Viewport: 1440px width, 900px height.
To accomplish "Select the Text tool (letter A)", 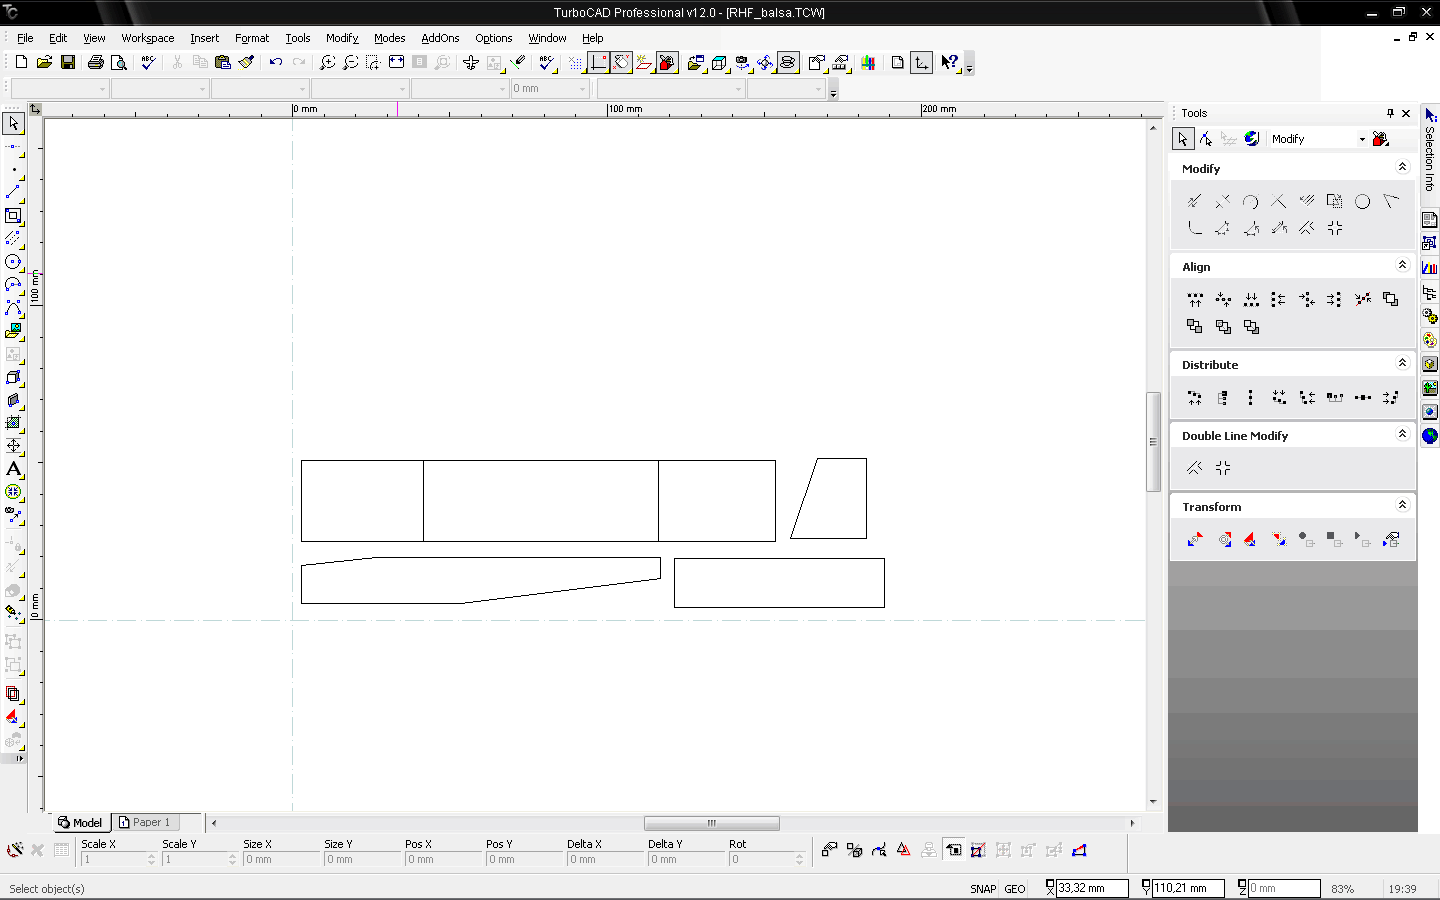I will coord(13,469).
